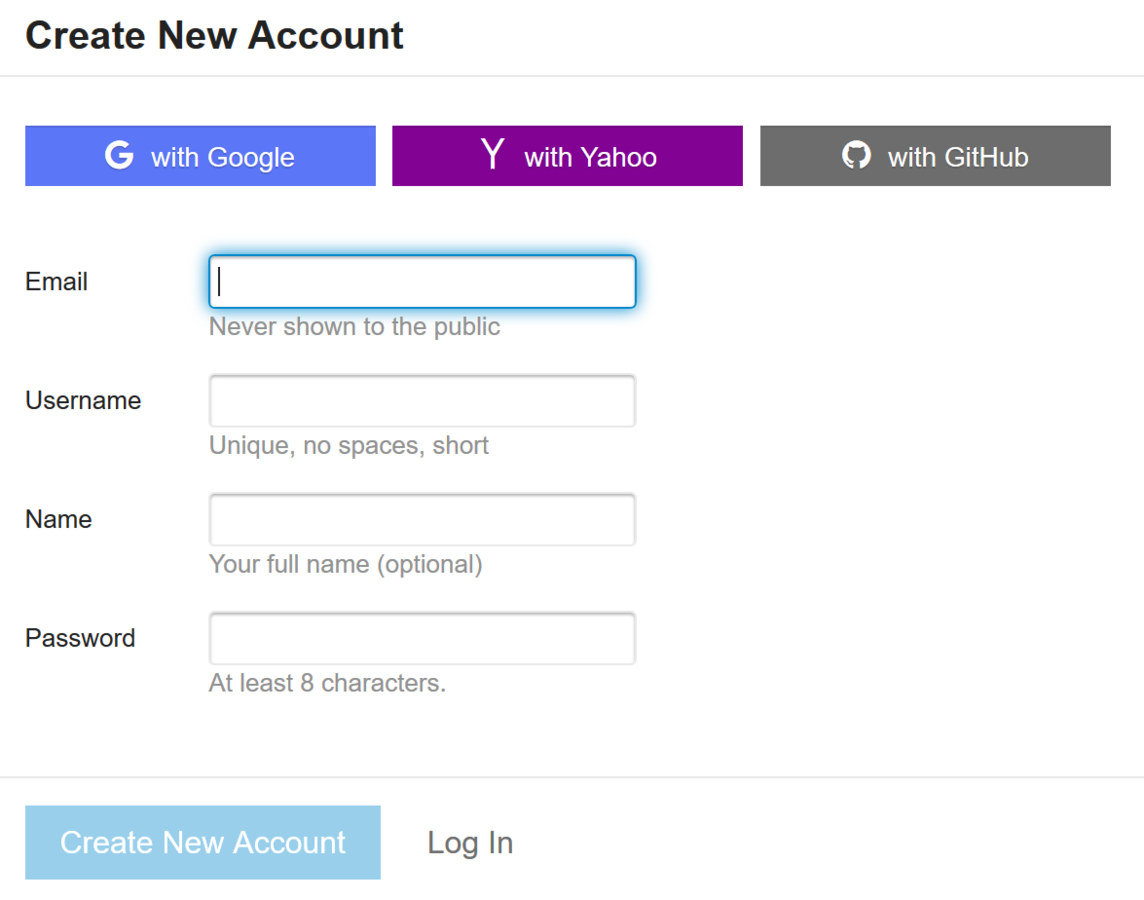Click 'Your full name (optional)' hint
This screenshot has height=900, width=1144.
click(x=346, y=565)
